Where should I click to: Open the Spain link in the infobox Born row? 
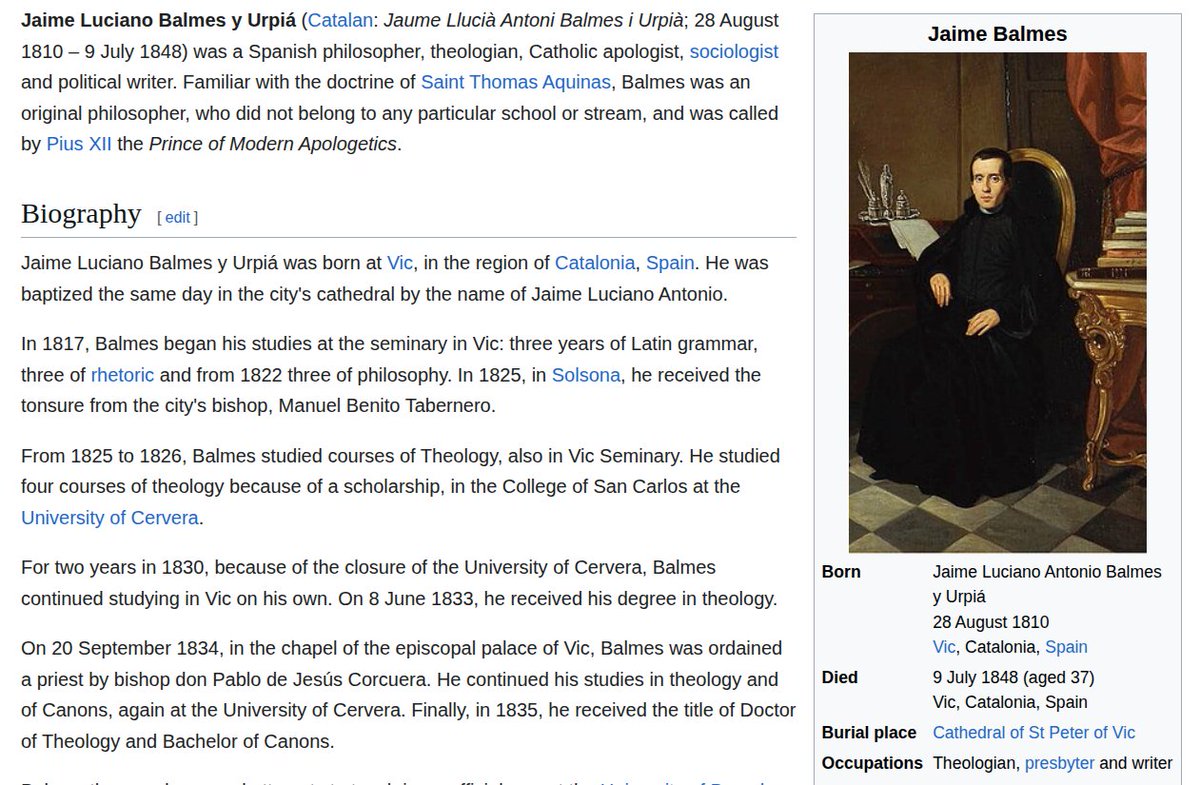tap(1066, 647)
